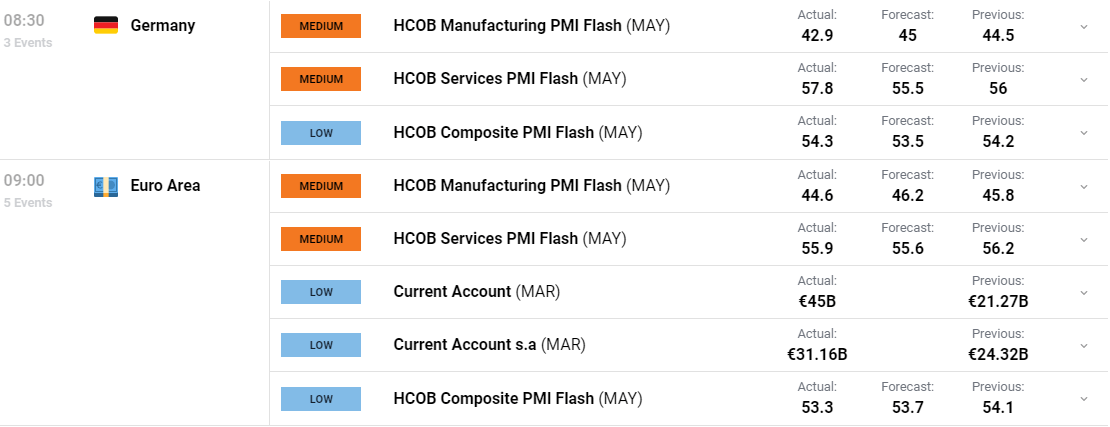Select the Germany country label
Viewport: 1110px width, 427px height.
163,25
